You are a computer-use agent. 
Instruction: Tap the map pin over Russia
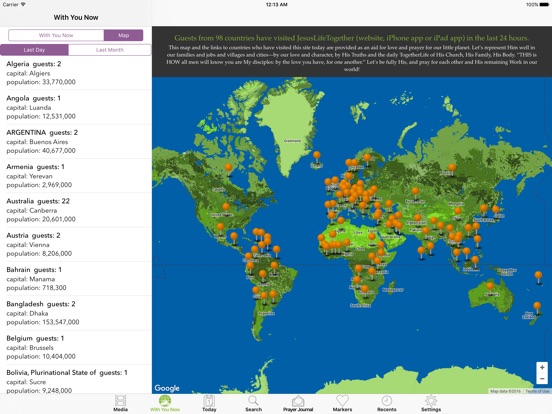(452, 169)
